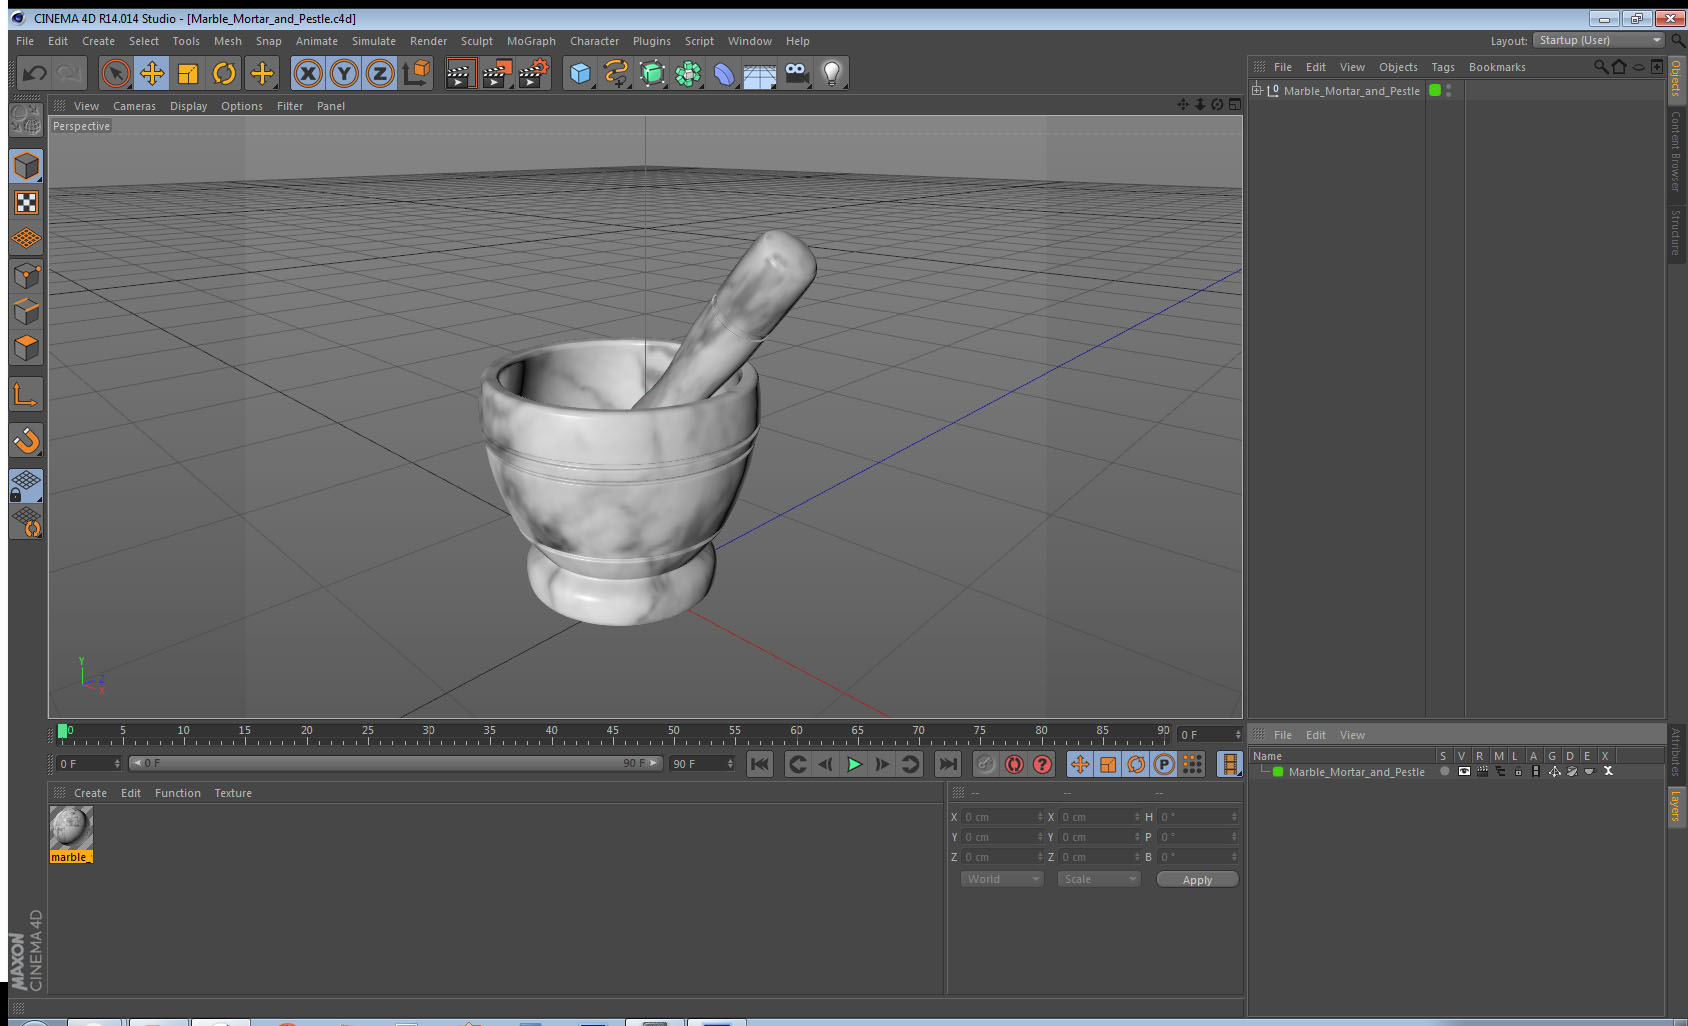Toggle the viewport maximize icon
The image size is (1688, 1026).
point(1235,104)
